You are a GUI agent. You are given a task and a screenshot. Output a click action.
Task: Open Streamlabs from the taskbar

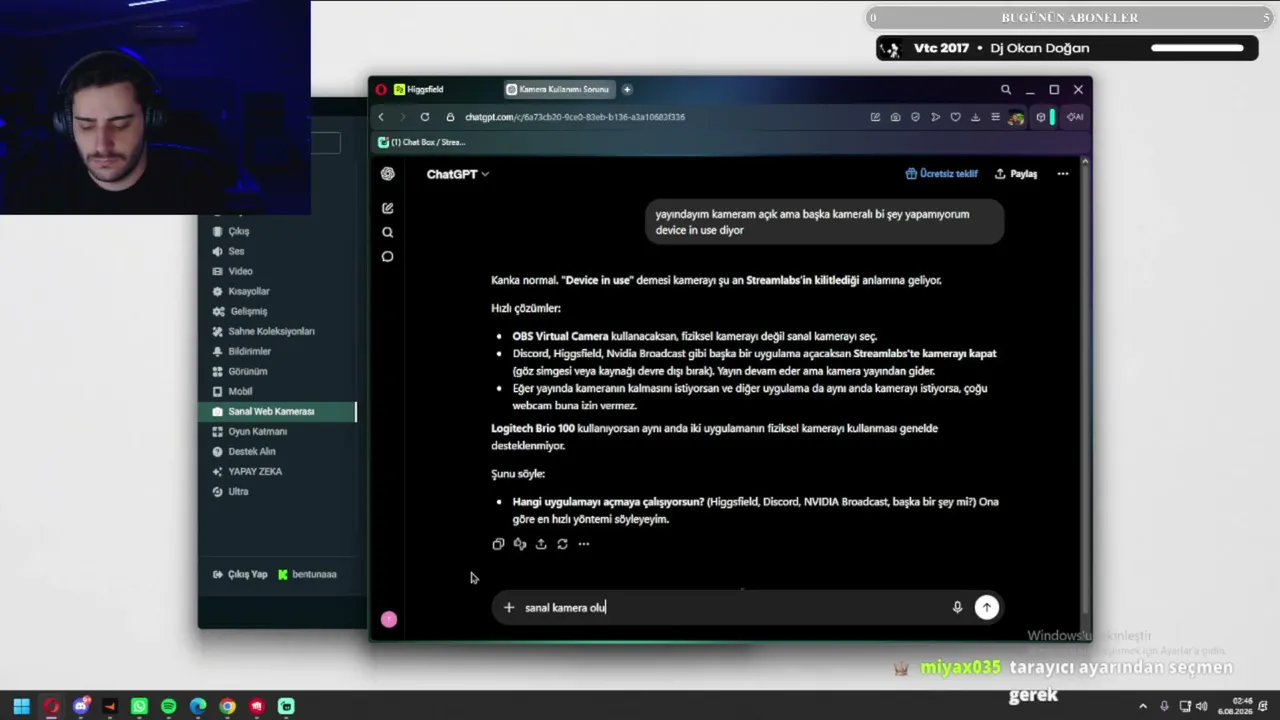coord(286,706)
